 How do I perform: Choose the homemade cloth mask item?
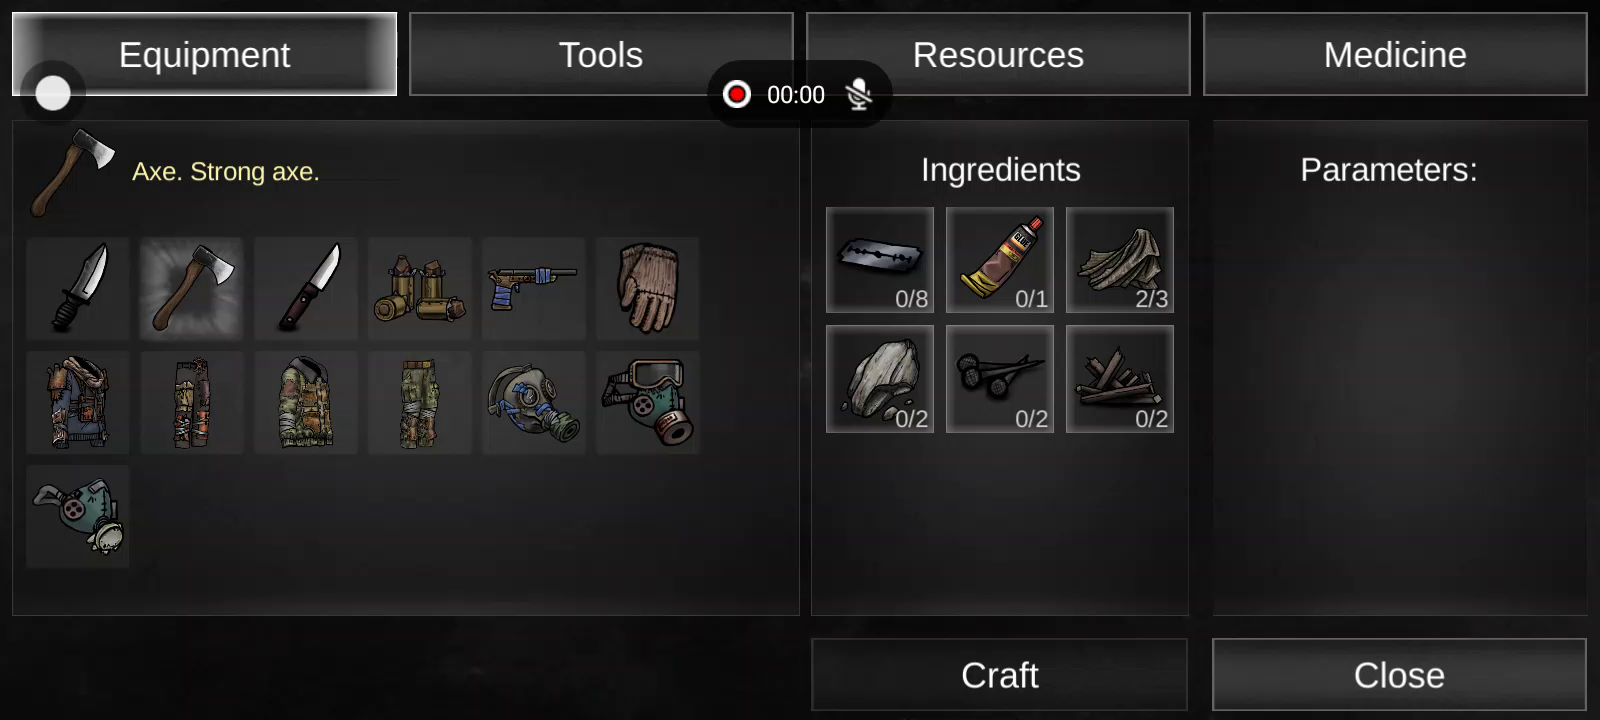click(x=78, y=516)
